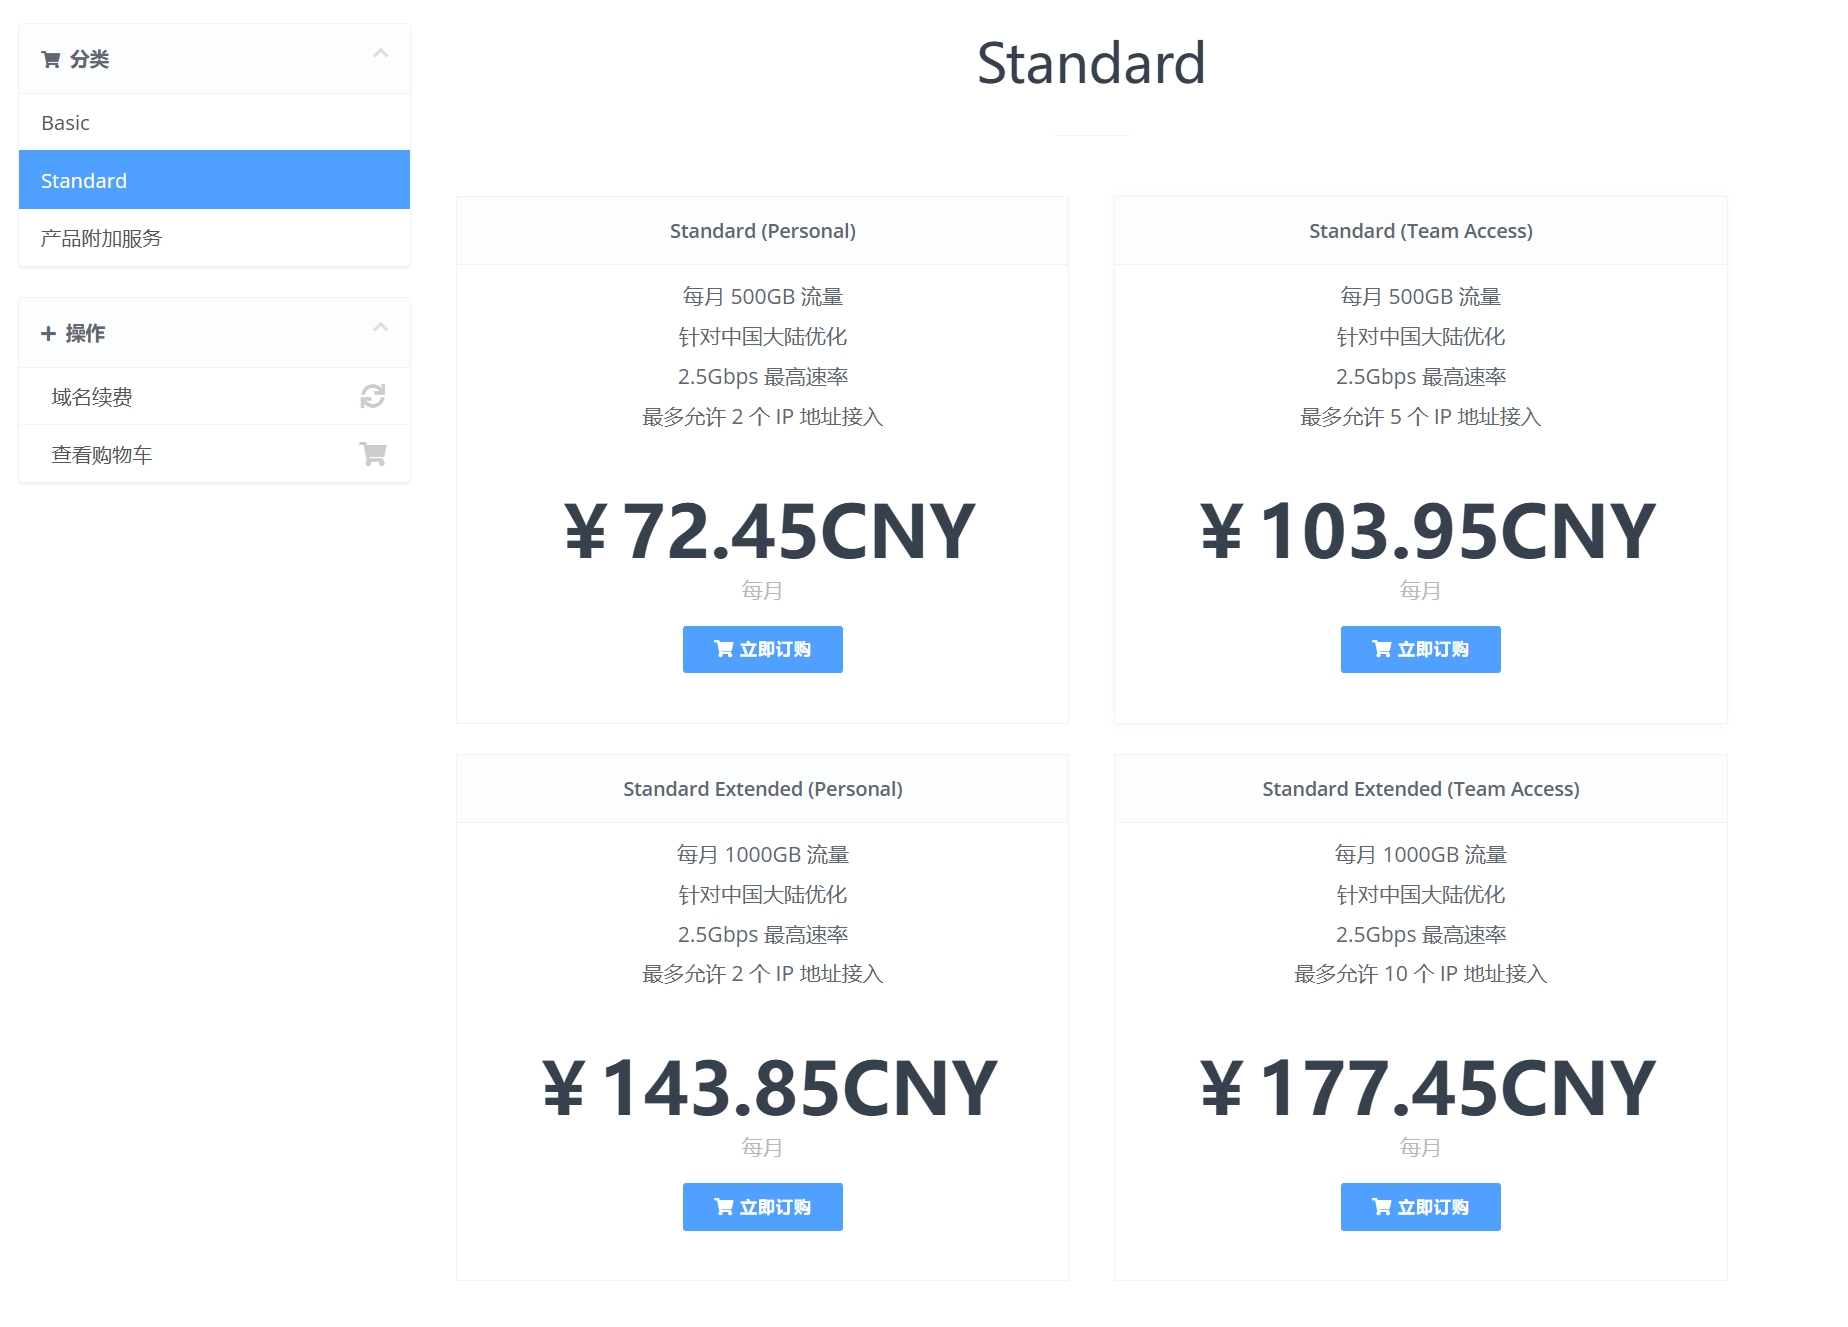Collapse the 分类 panel with its chevron

point(380,54)
